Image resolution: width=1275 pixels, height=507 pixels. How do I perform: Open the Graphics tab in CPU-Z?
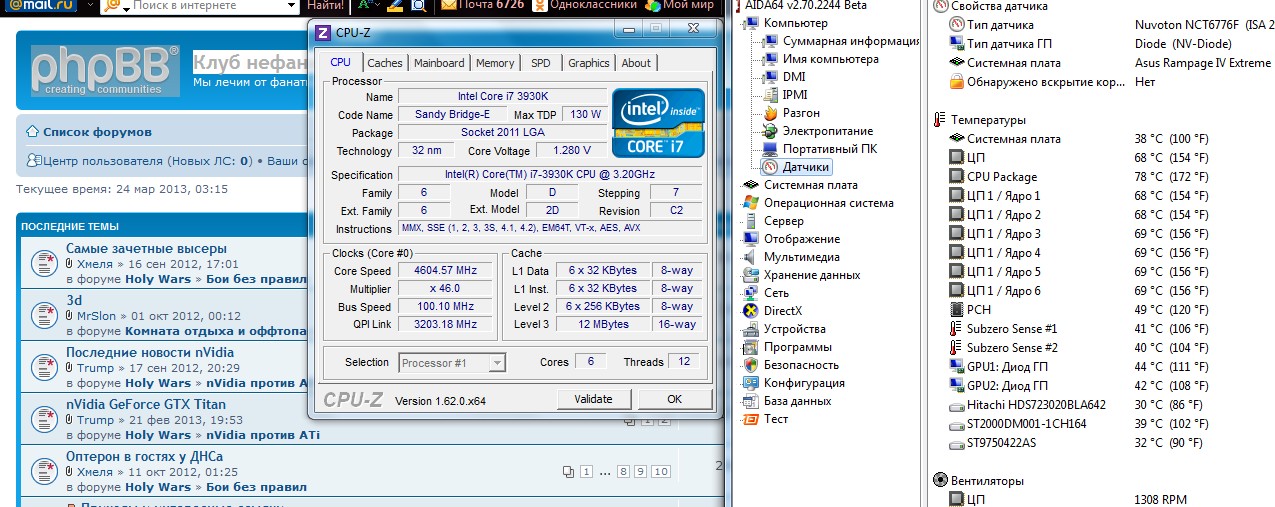(588, 63)
